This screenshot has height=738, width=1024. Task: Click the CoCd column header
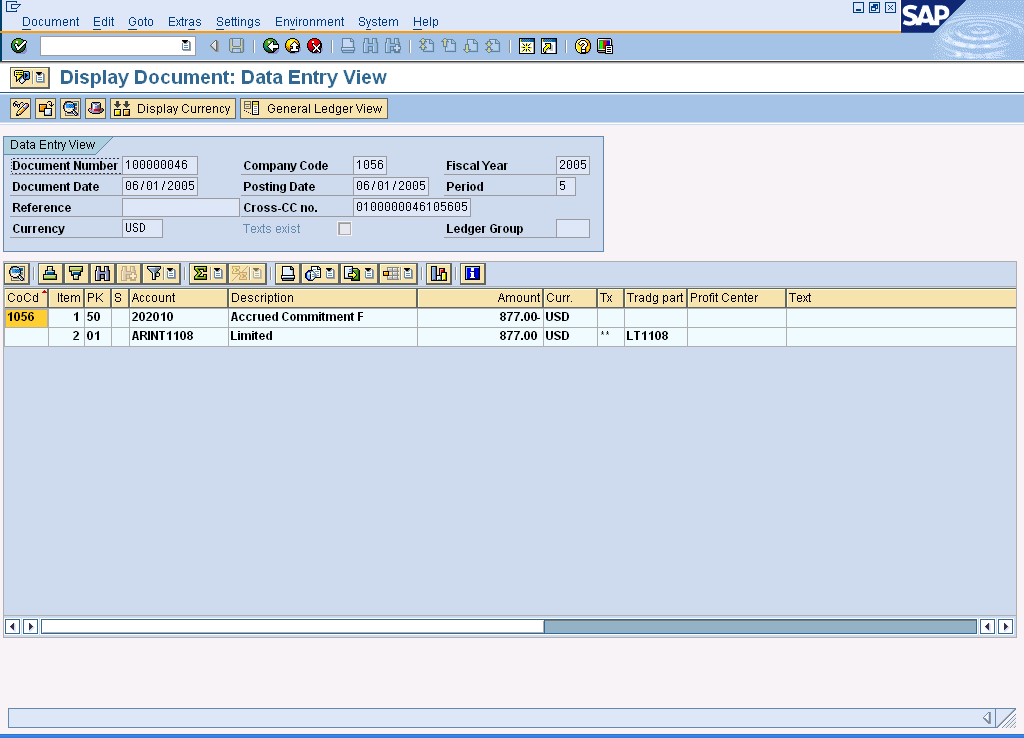tap(26, 298)
